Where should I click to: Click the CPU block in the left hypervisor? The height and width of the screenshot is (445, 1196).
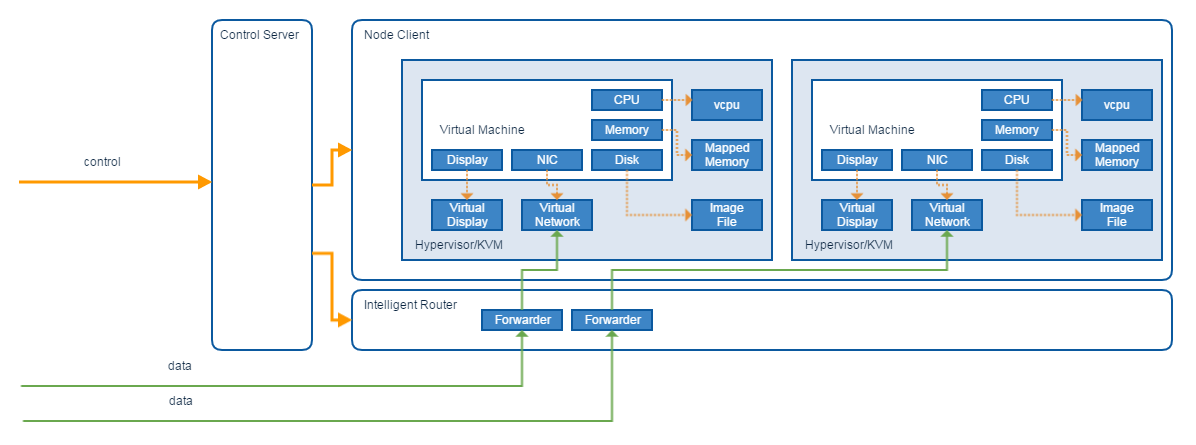[627, 100]
